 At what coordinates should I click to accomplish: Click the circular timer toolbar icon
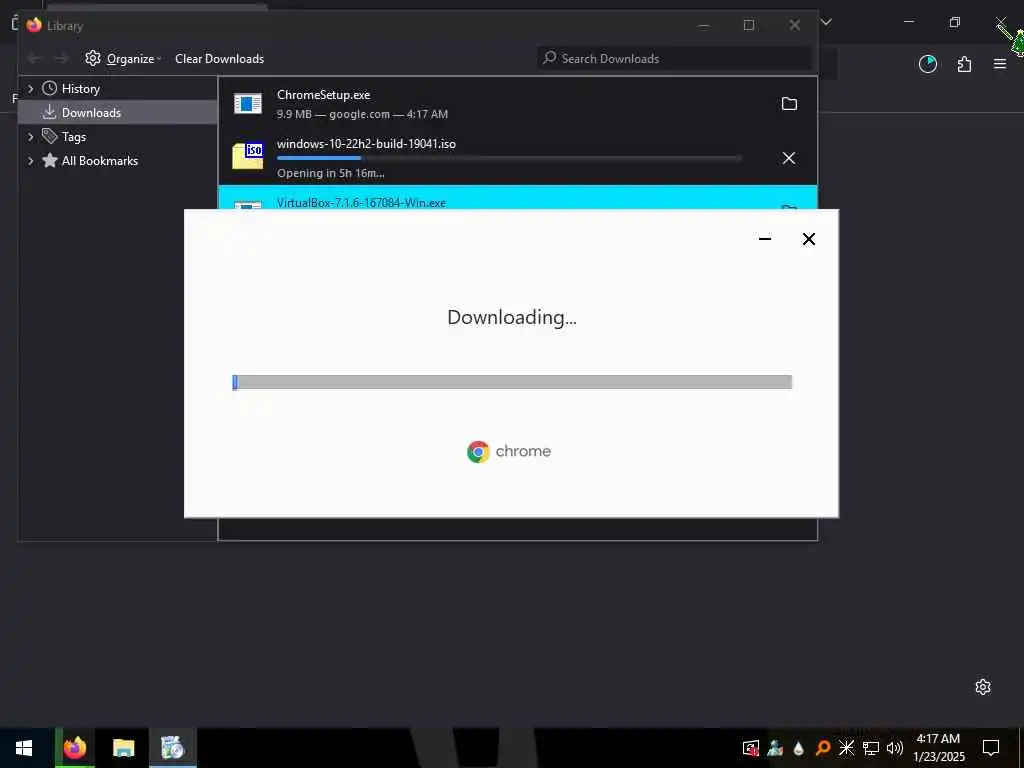click(928, 64)
